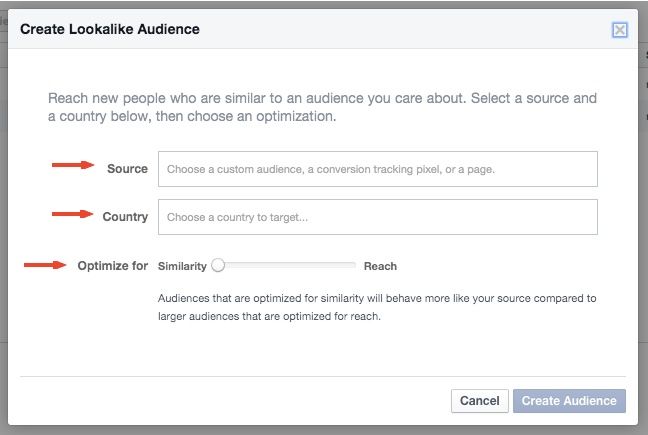
Task: Select the Source label
Action: (127, 169)
